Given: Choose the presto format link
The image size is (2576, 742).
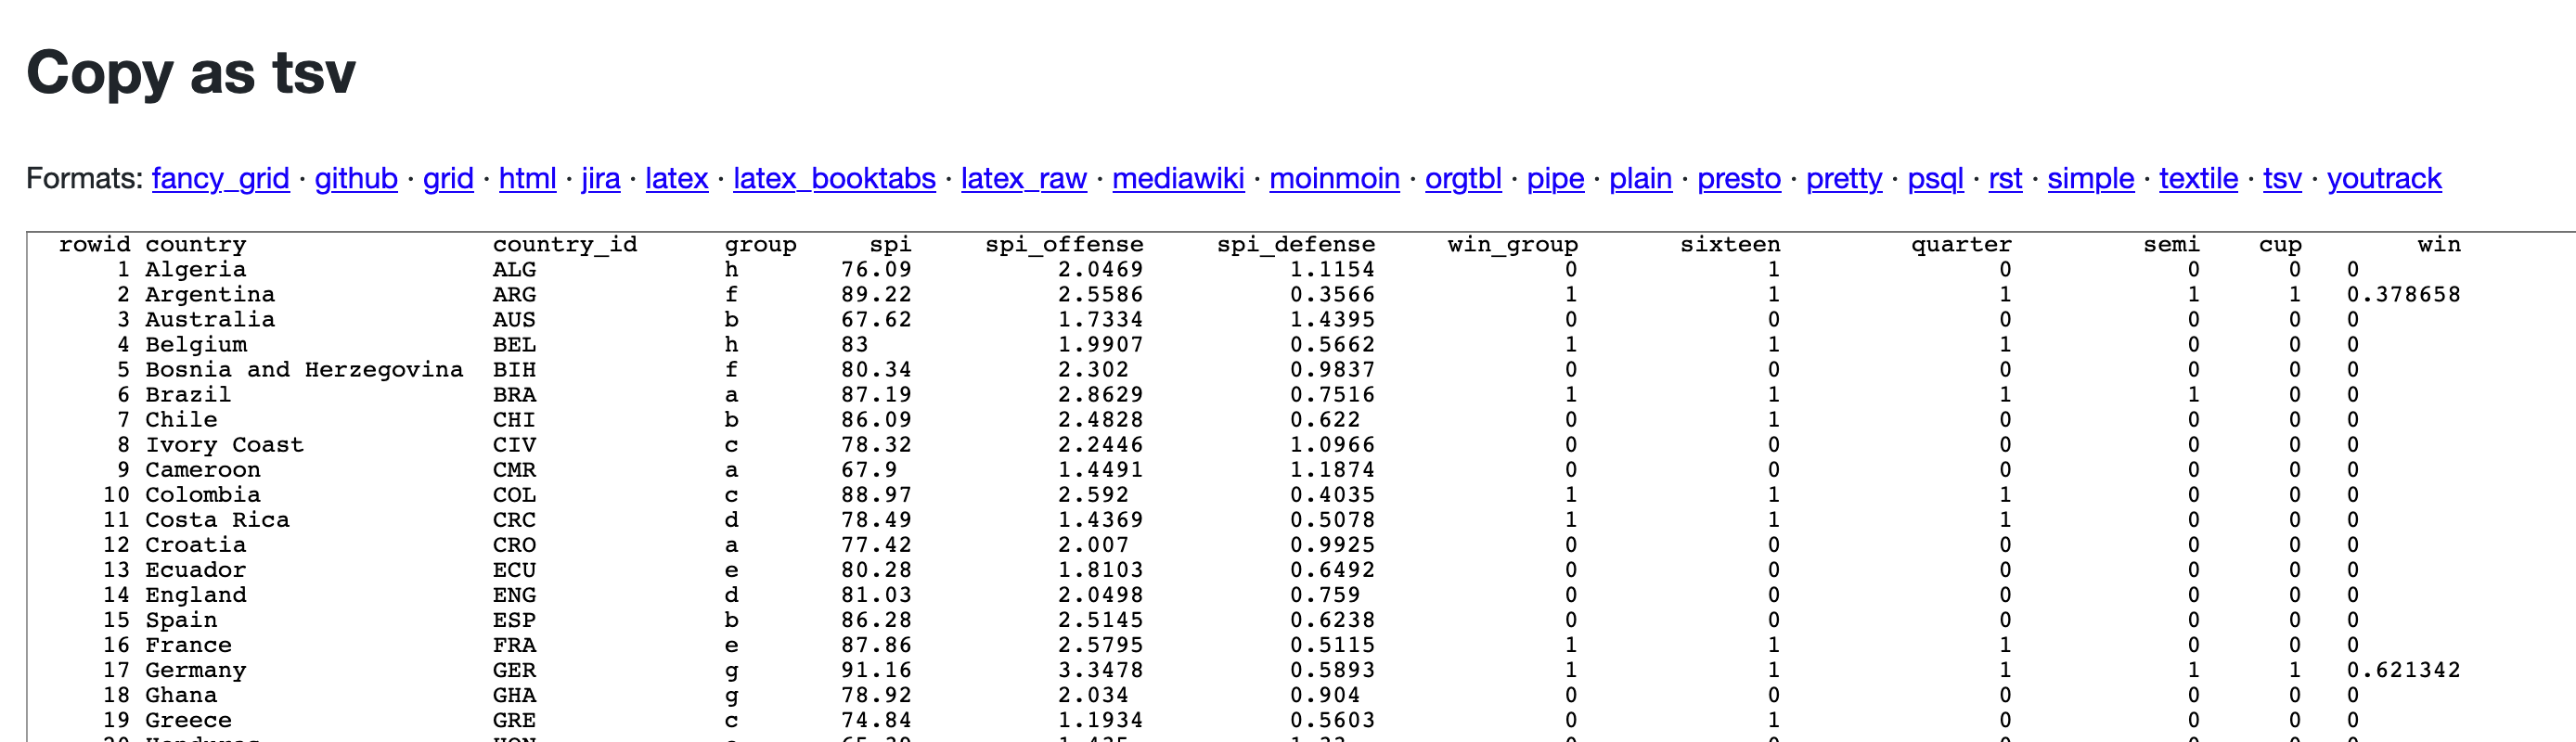Looking at the screenshot, I should (x=1739, y=178).
